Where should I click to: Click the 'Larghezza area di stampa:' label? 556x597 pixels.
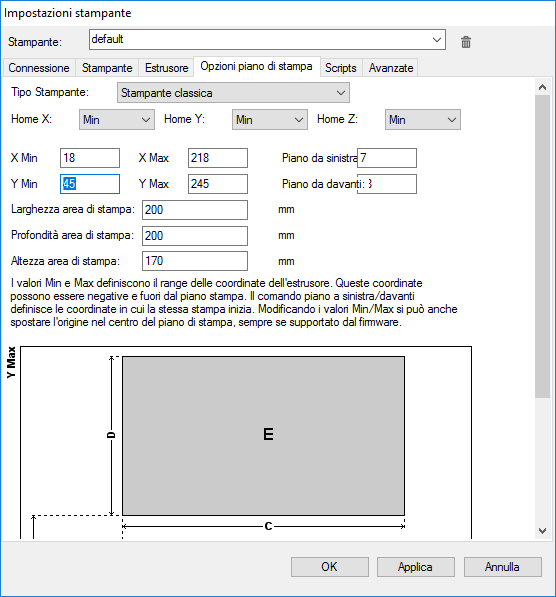pos(73,209)
